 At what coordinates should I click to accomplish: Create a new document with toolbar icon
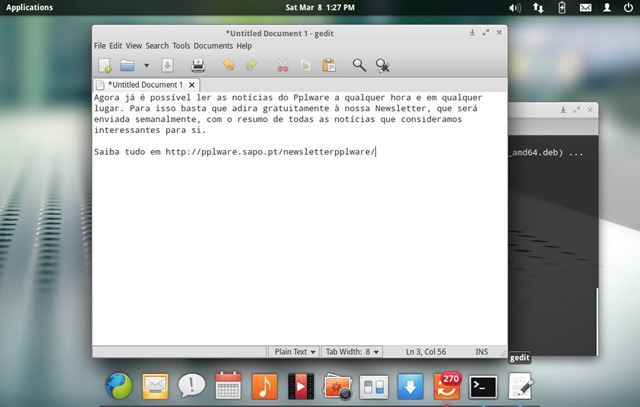point(105,65)
